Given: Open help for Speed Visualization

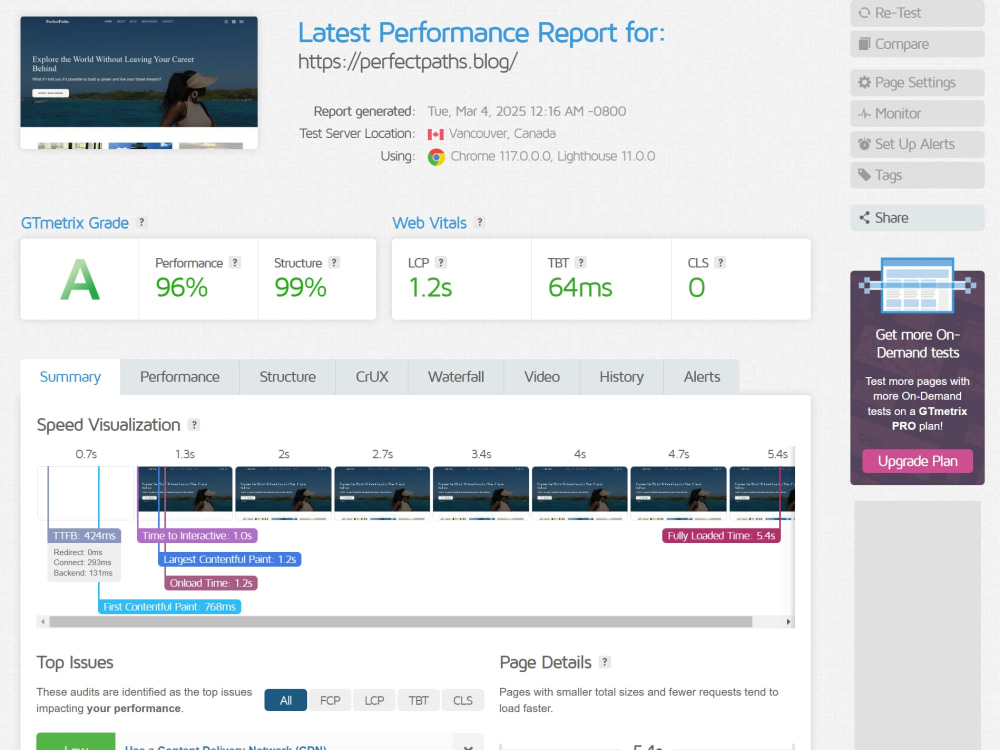Looking at the screenshot, I should coord(194,424).
